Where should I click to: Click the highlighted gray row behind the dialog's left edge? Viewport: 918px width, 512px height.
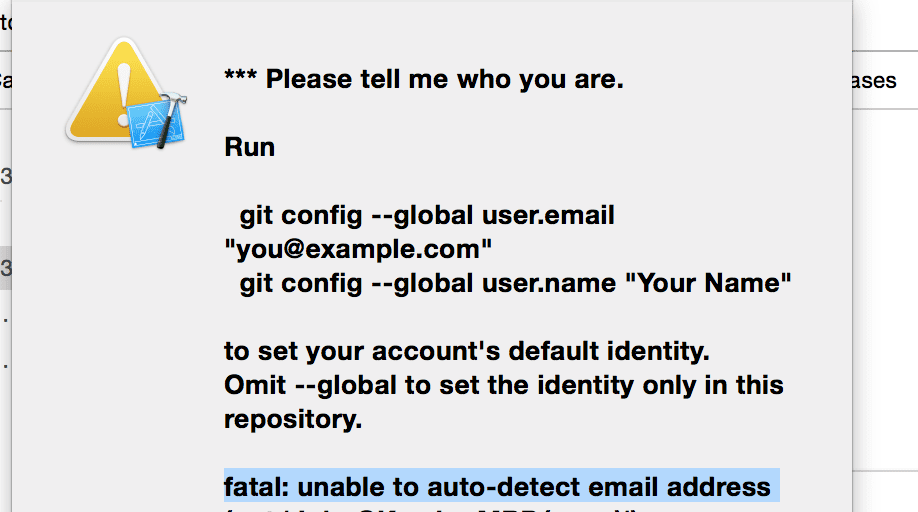[6, 268]
